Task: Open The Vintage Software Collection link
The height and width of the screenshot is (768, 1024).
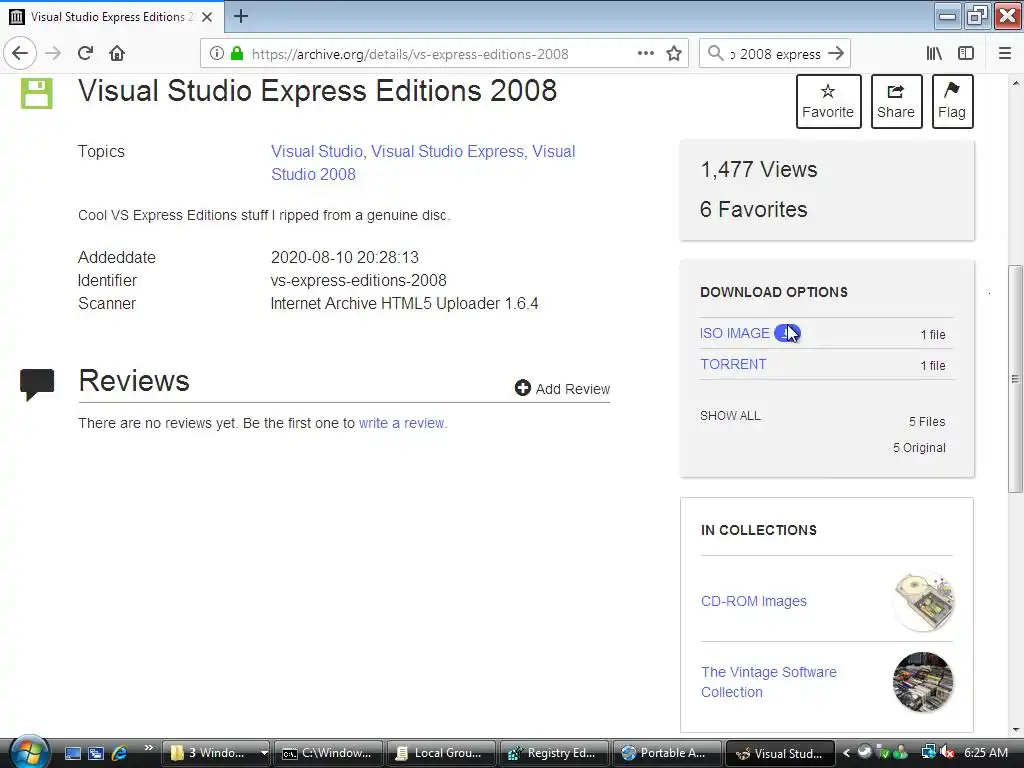Action: [769, 682]
